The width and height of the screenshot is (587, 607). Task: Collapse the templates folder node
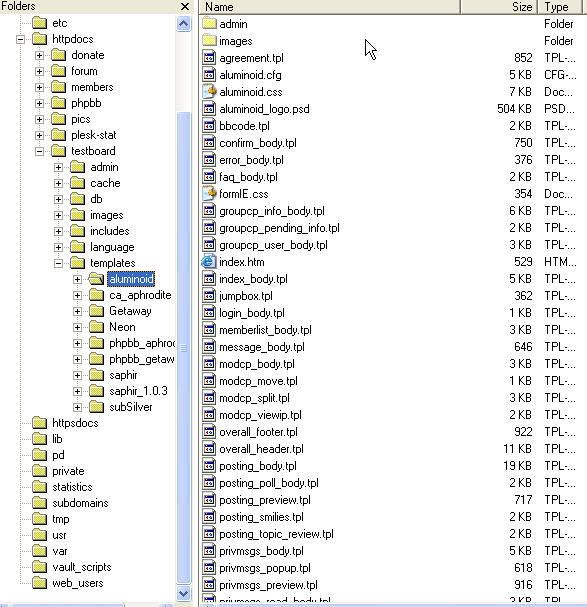(x=58, y=263)
